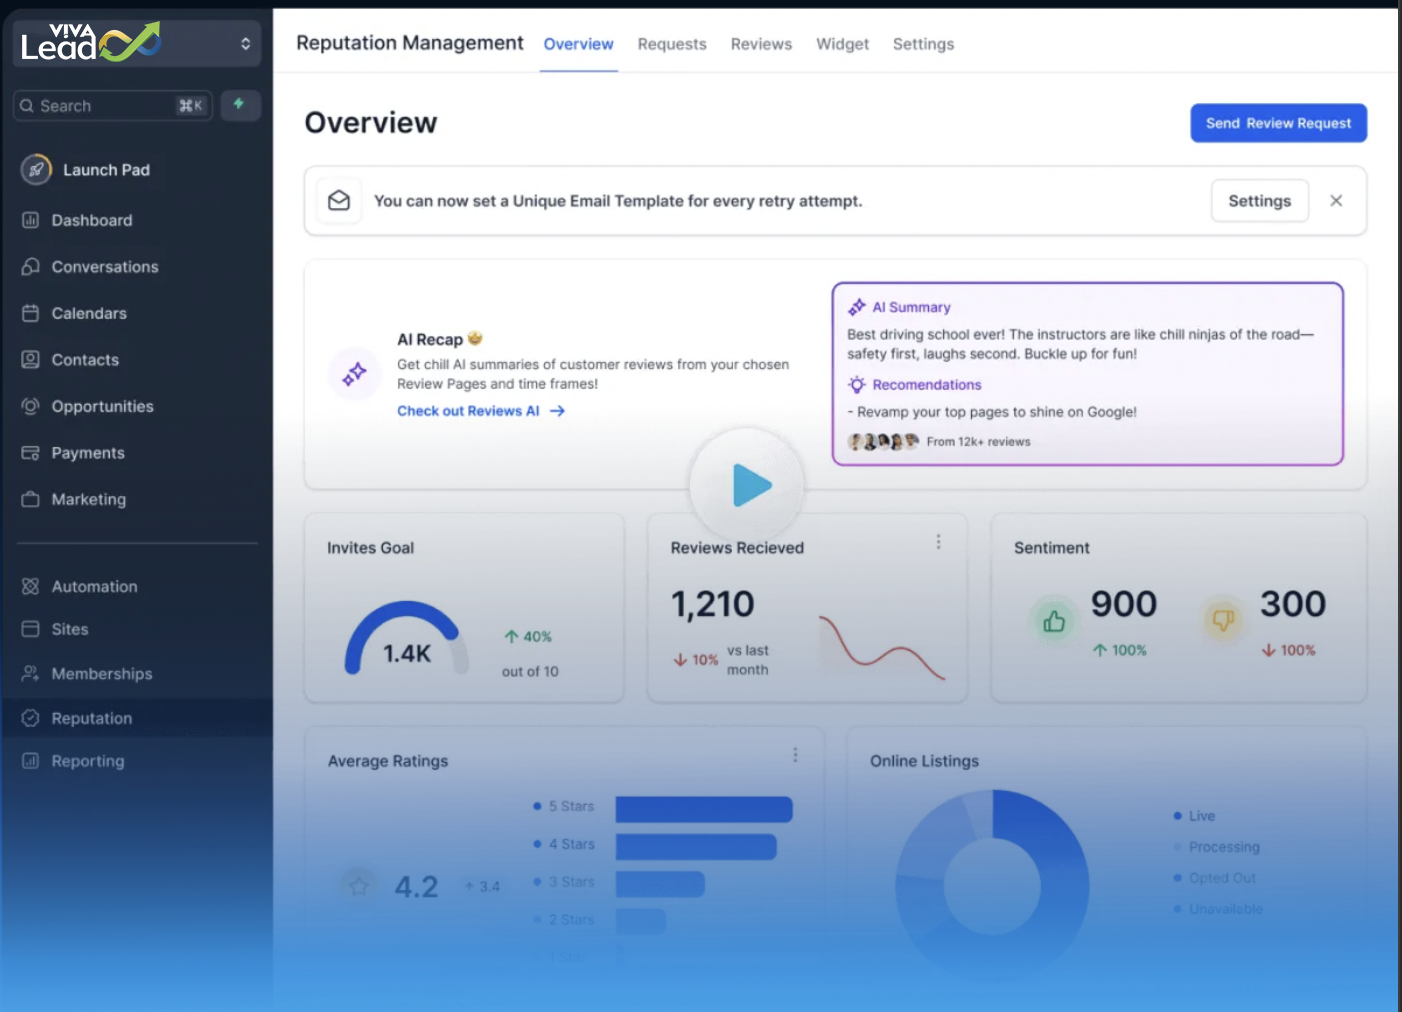Click the AI Recap sparkle icon

coord(355,374)
